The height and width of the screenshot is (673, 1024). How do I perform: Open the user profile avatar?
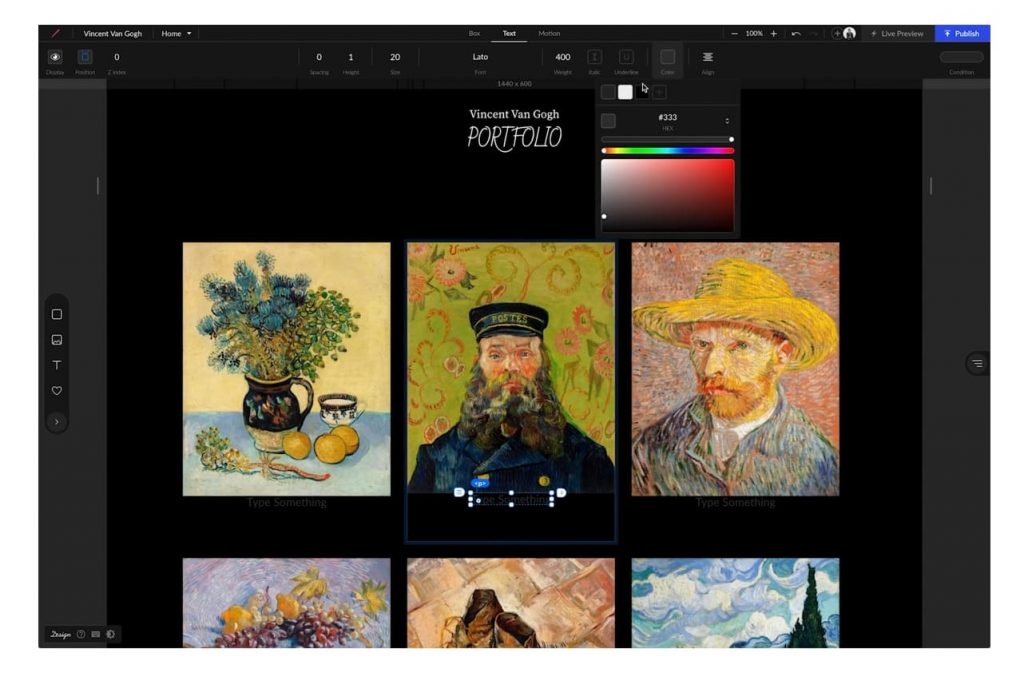(850, 33)
